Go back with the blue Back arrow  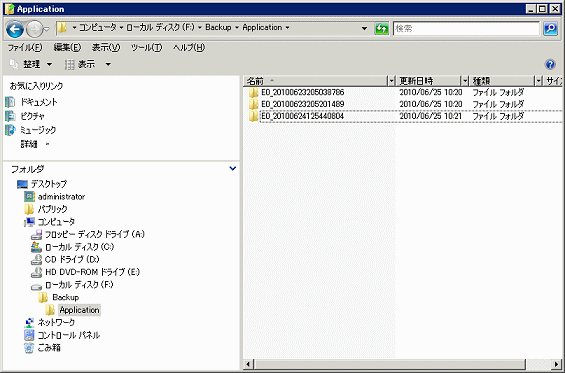click(x=15, y=30)
